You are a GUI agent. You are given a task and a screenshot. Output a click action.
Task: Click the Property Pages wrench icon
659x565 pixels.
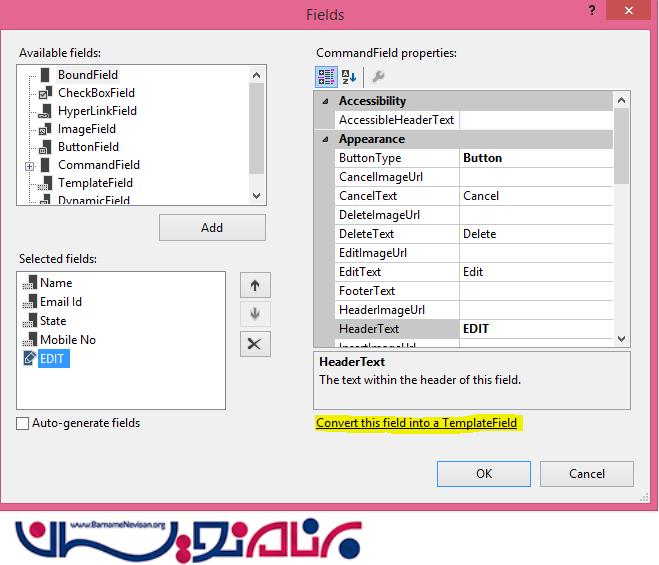(x=377, y=77)
